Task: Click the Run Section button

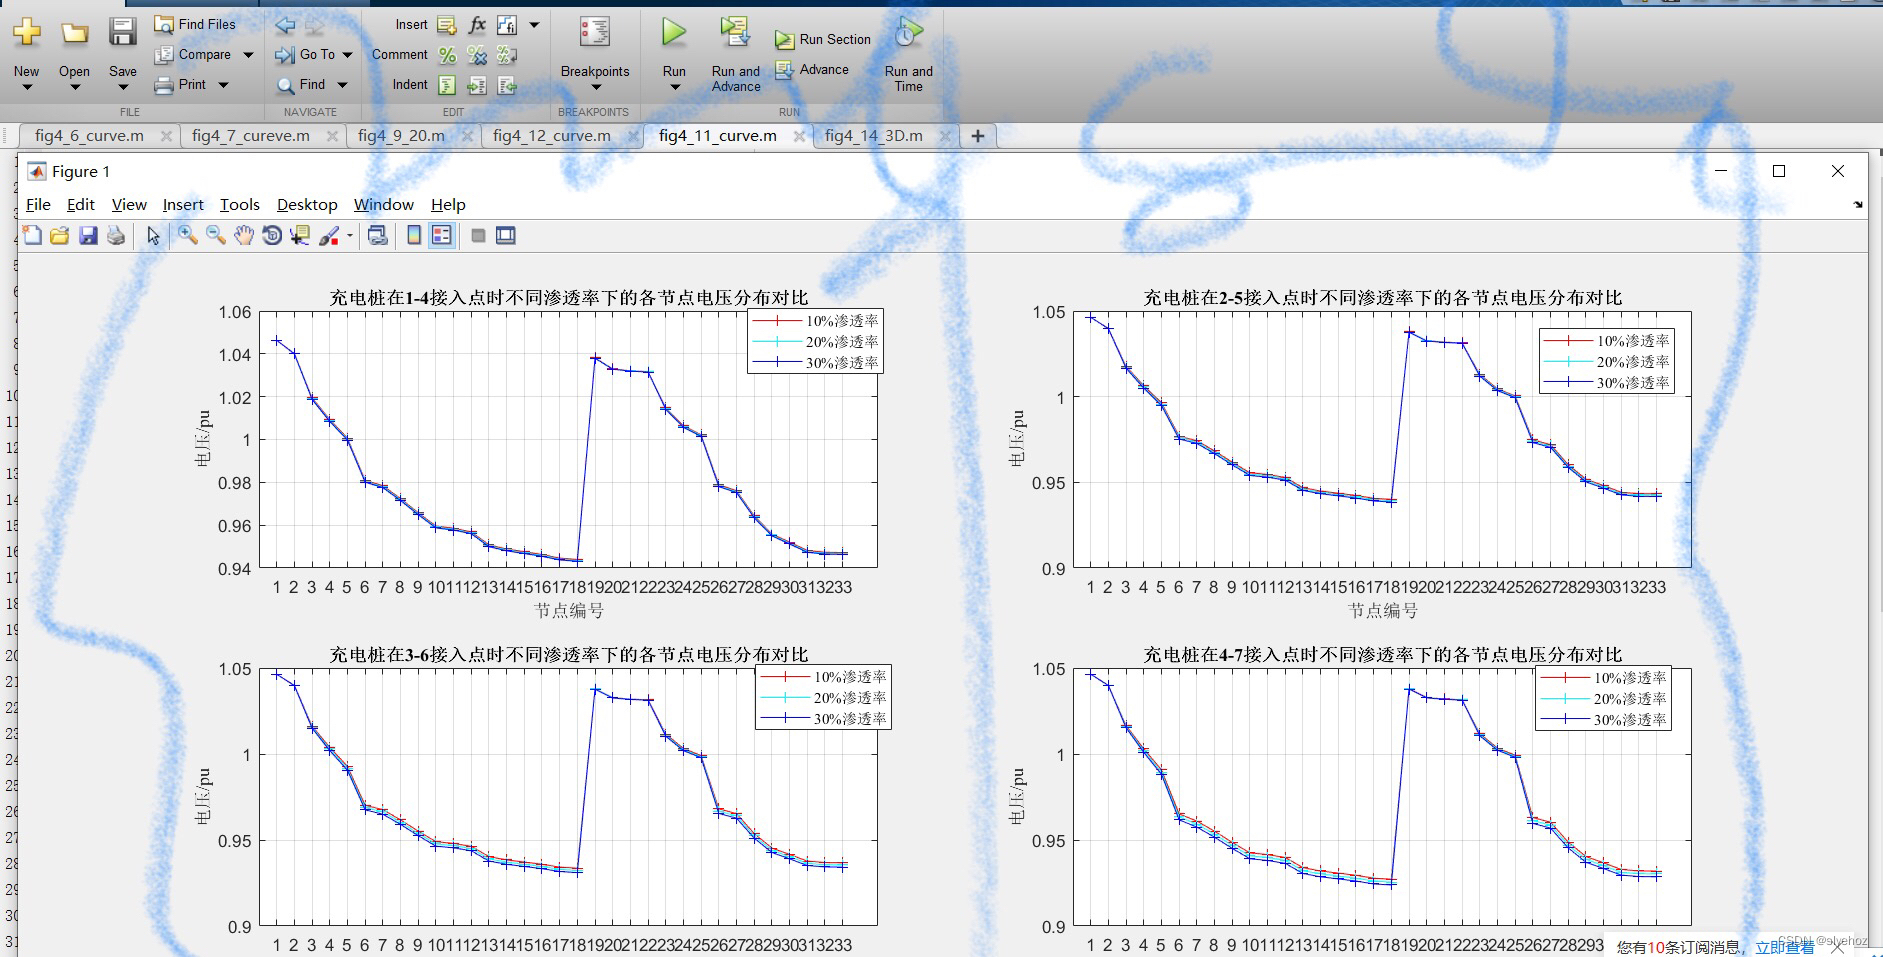Action: (x=823, y=39)
